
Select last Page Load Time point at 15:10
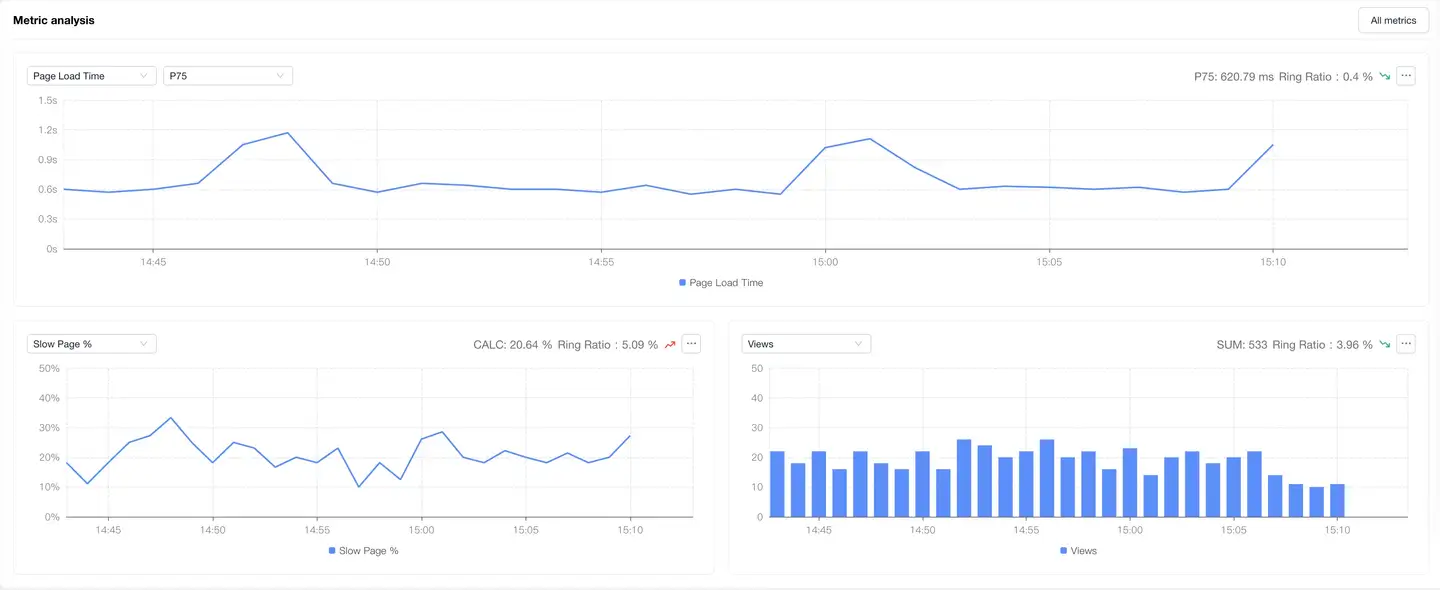(1272, 145)
